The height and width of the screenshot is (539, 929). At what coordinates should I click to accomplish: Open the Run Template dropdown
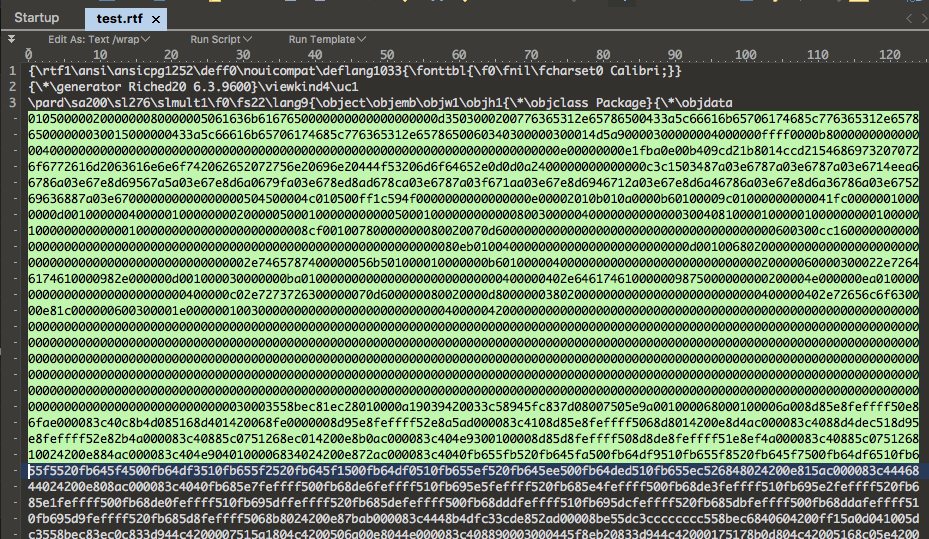tap(326, 39)
